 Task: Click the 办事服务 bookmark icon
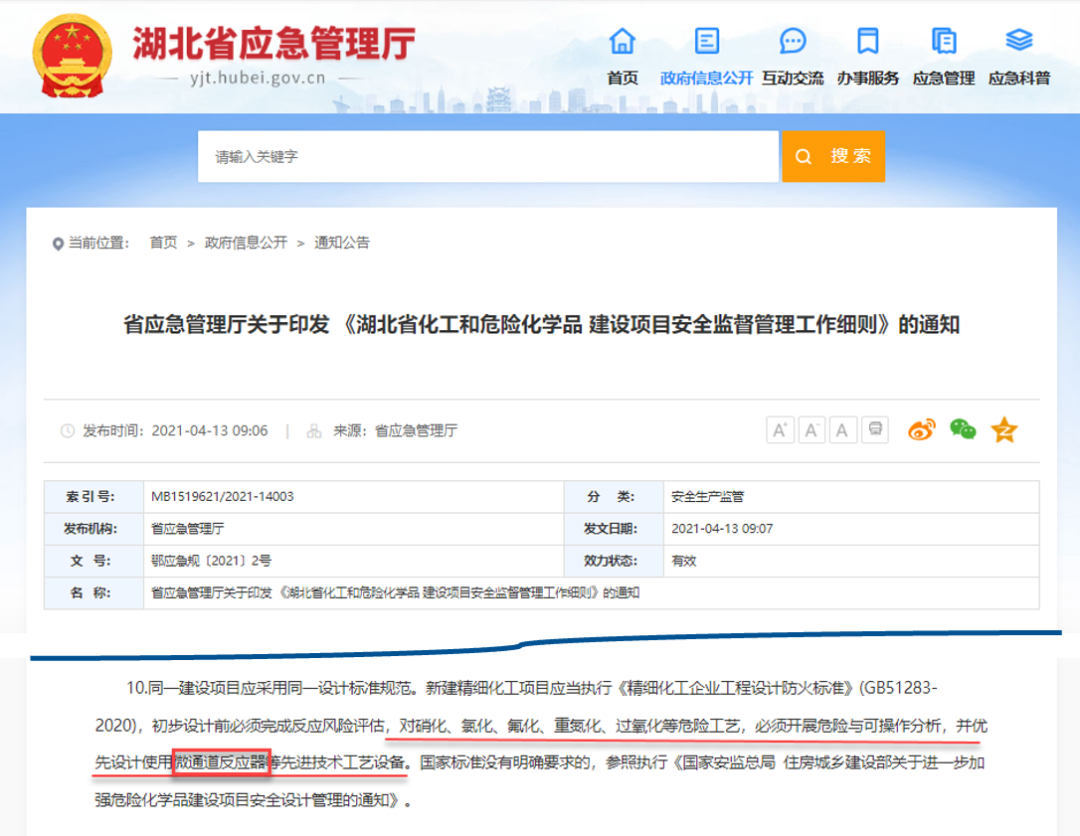(868, 41)
